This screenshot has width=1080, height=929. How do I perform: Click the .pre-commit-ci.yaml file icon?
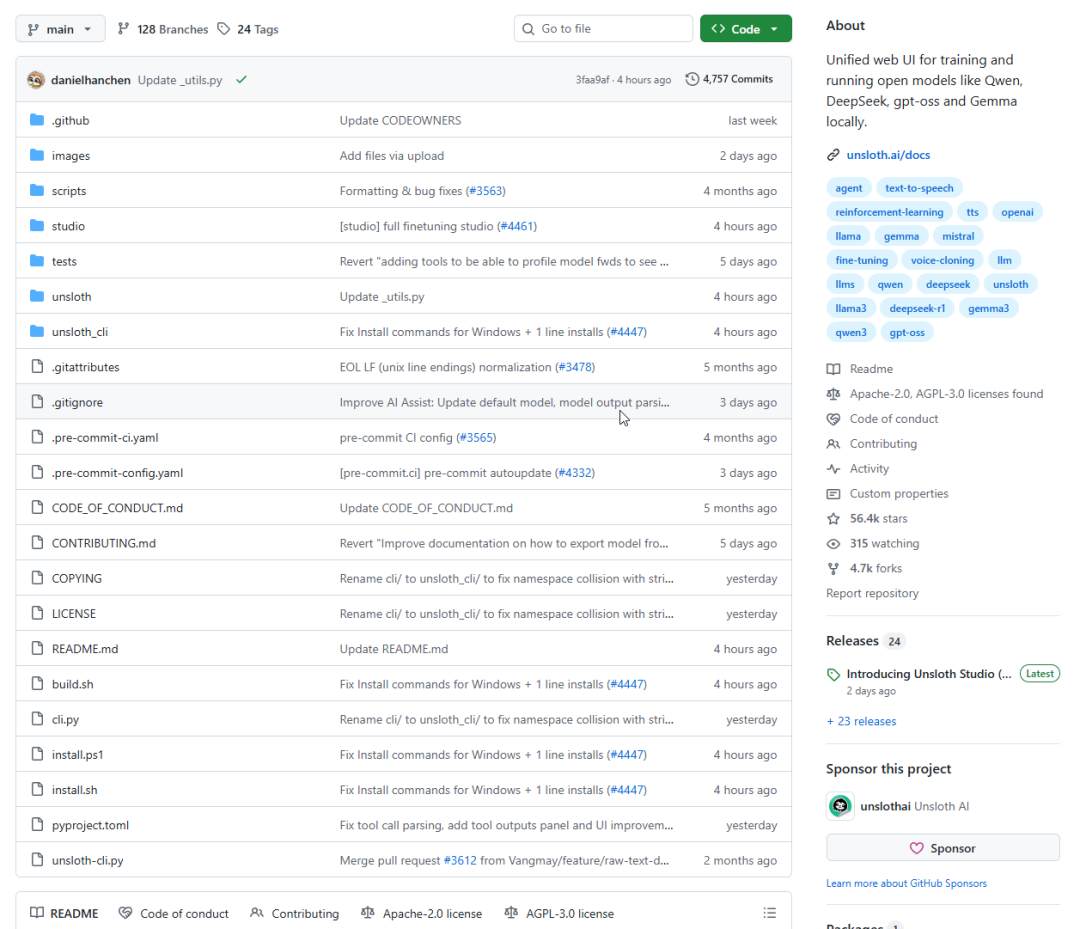37,437
